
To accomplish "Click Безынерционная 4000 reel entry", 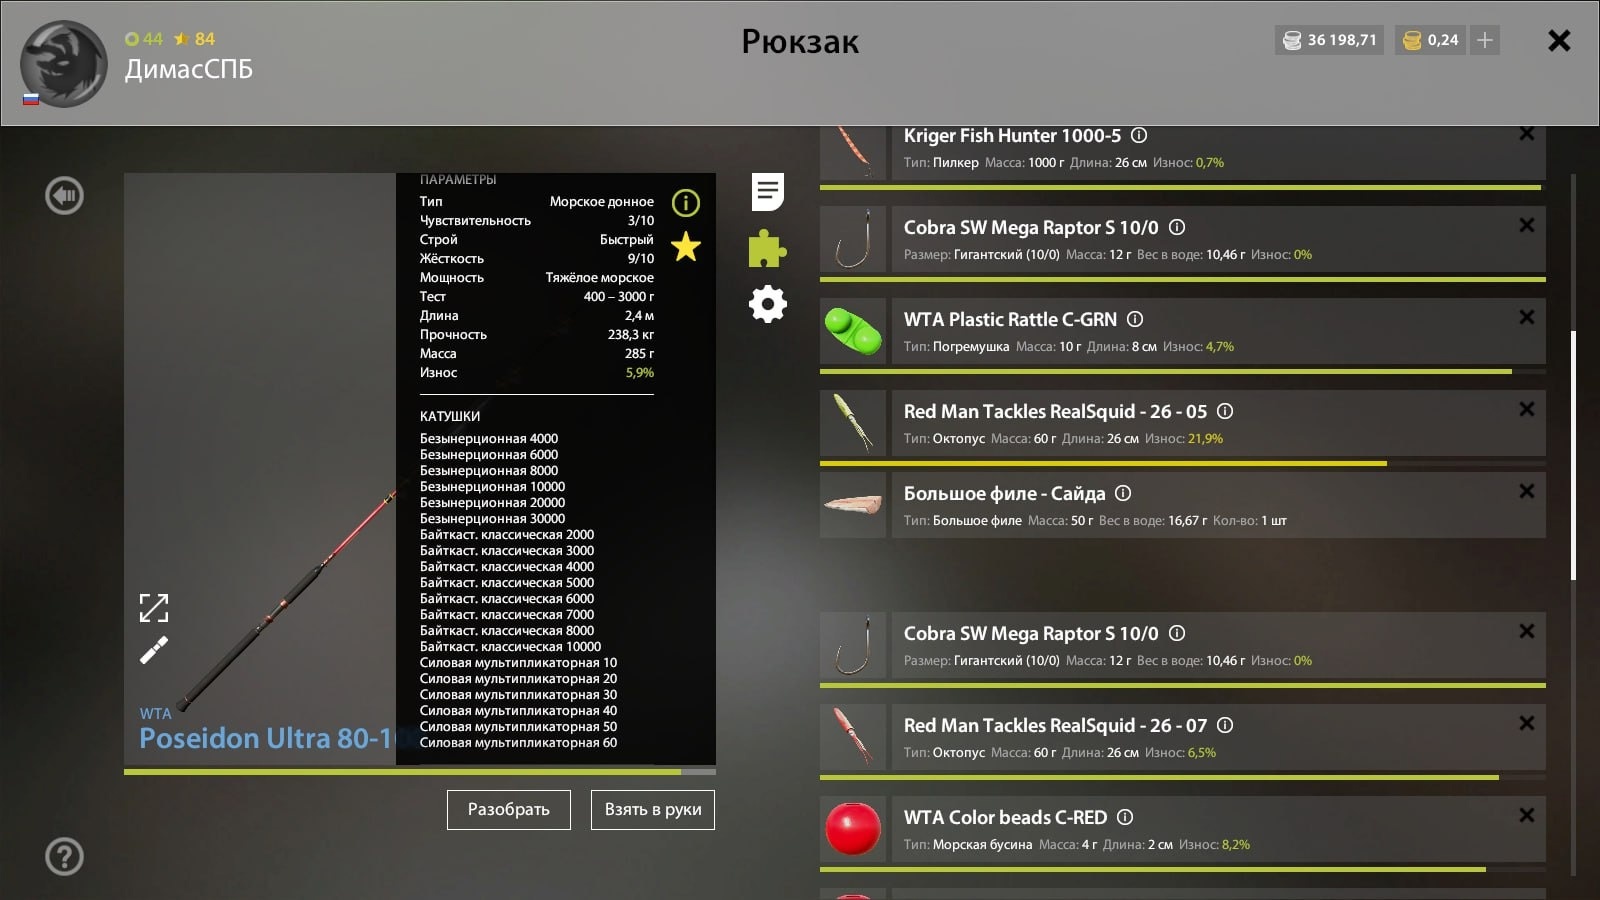I will [x=489, y=439].
